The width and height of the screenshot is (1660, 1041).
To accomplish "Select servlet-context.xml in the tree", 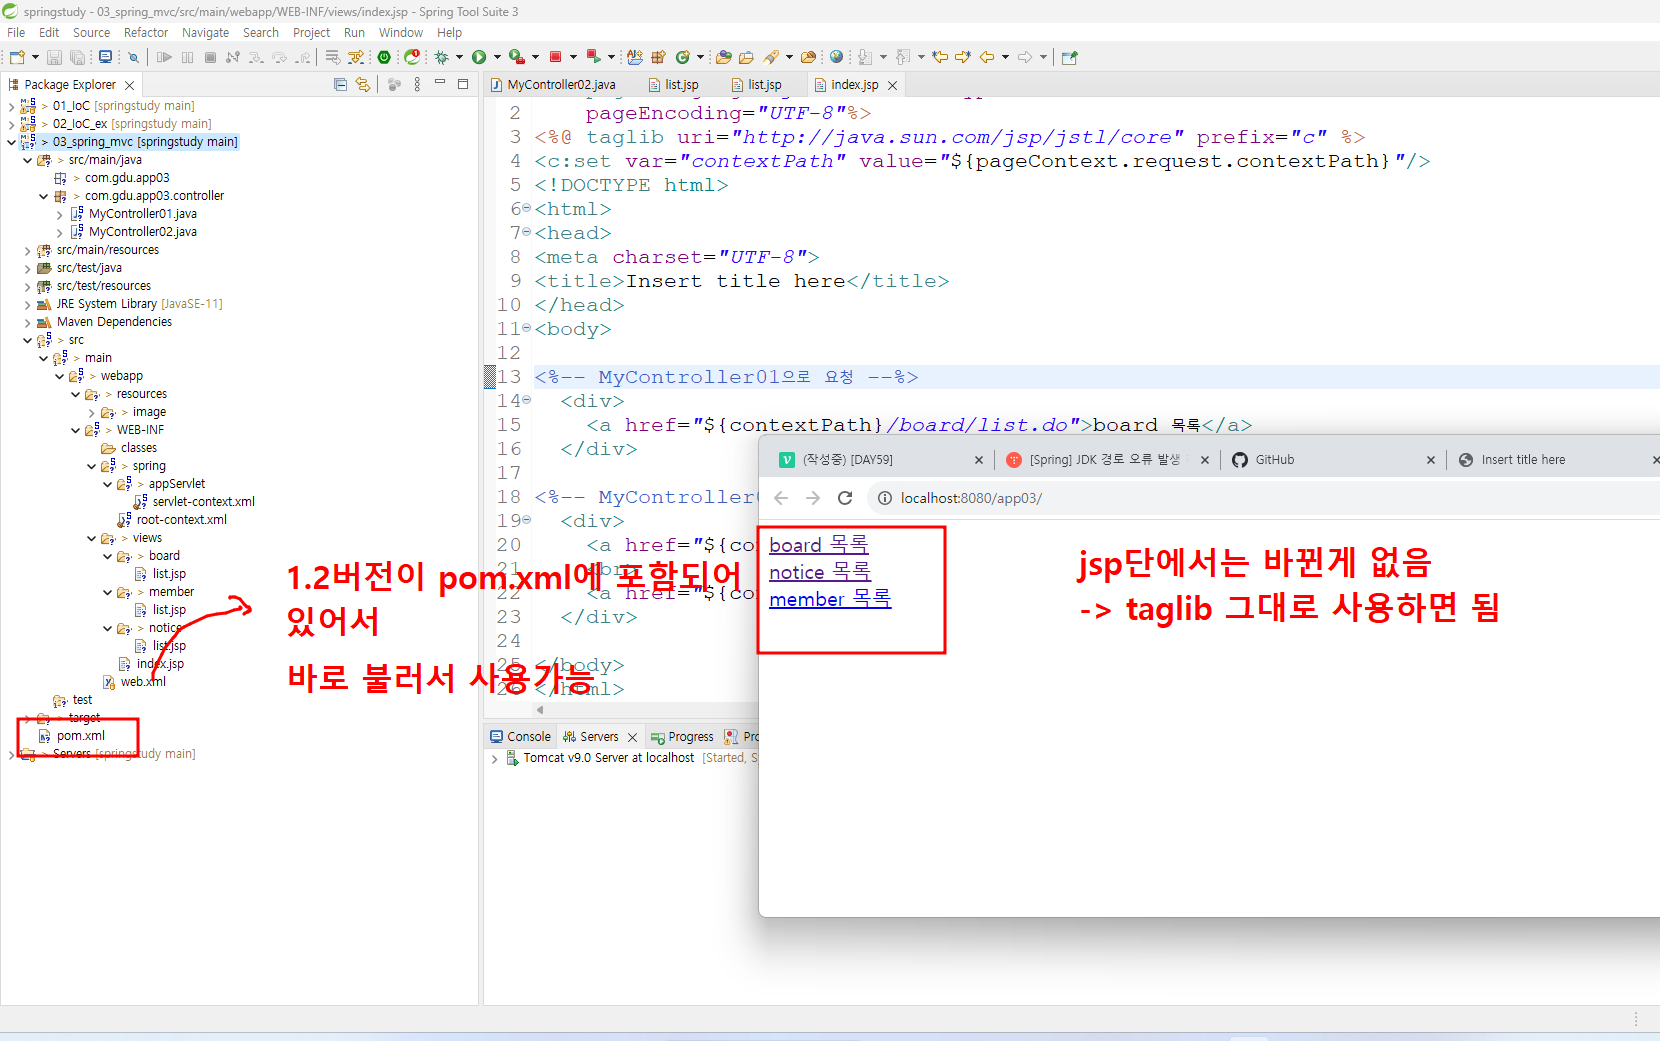I will (203, 502).
